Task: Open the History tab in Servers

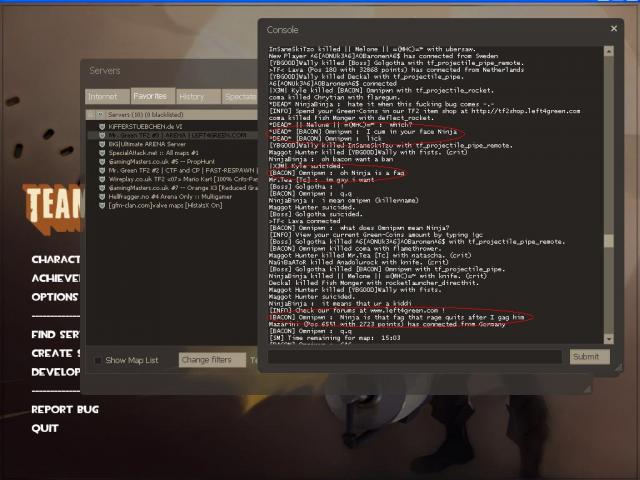Action: click(191, 97)
